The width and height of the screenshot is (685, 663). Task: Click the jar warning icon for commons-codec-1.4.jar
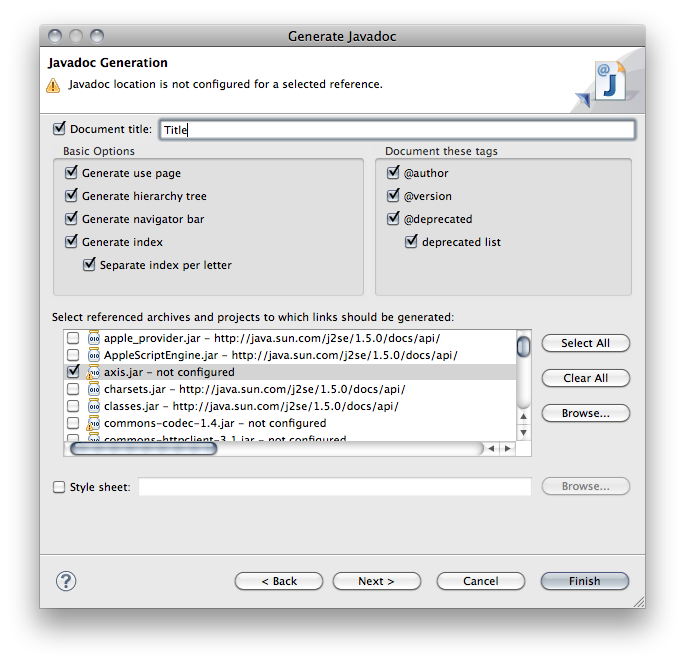point(93,423)
